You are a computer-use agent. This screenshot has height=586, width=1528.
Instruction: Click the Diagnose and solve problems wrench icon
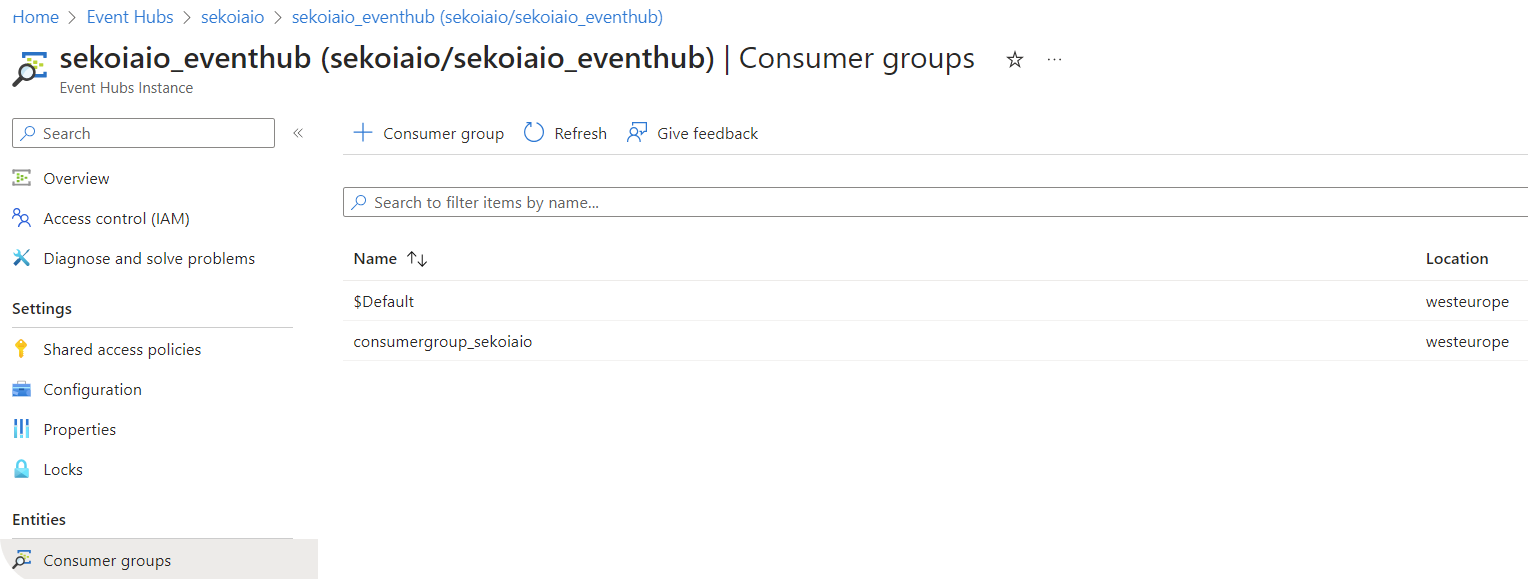tap(21, 258)
